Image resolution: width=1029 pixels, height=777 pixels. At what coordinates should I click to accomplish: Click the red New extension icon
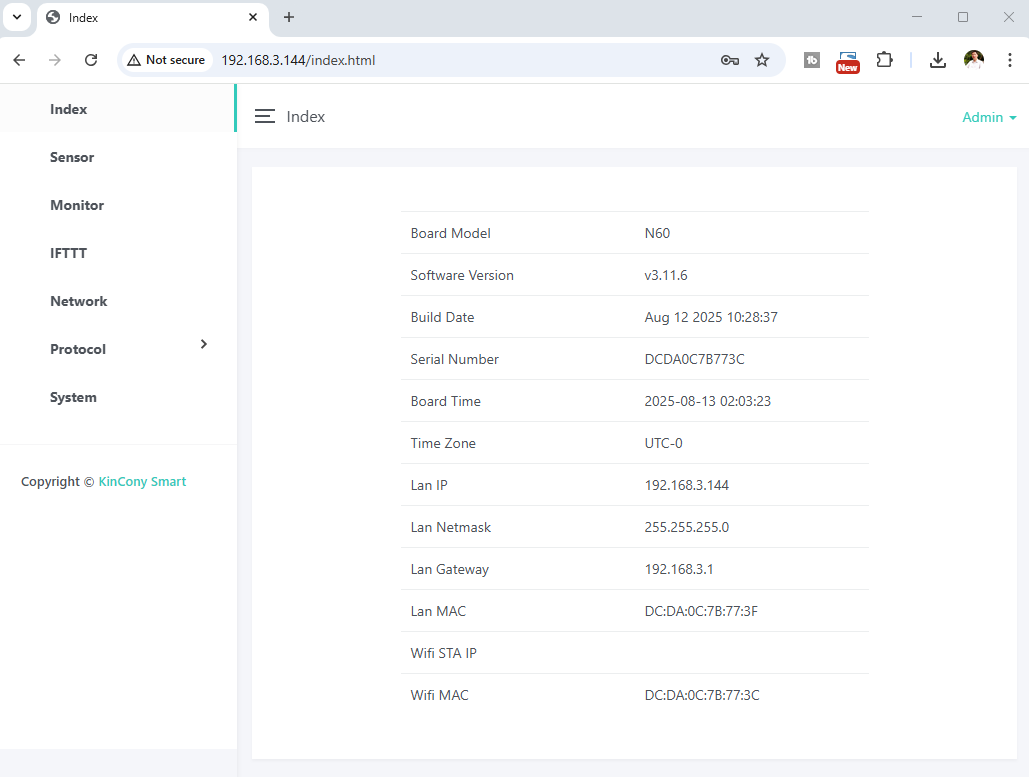click(847, 60)
